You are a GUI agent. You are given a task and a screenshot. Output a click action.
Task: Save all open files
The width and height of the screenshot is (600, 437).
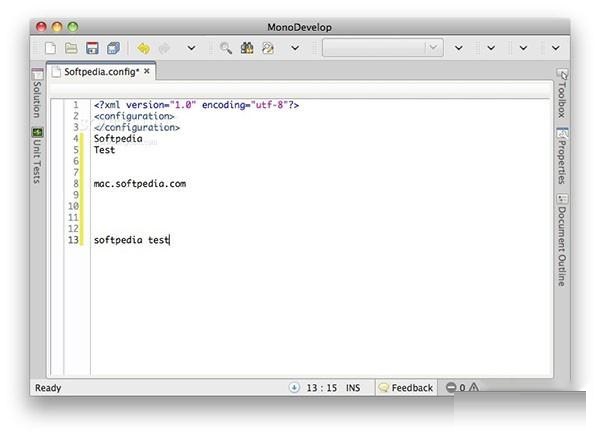coord(113,48)
